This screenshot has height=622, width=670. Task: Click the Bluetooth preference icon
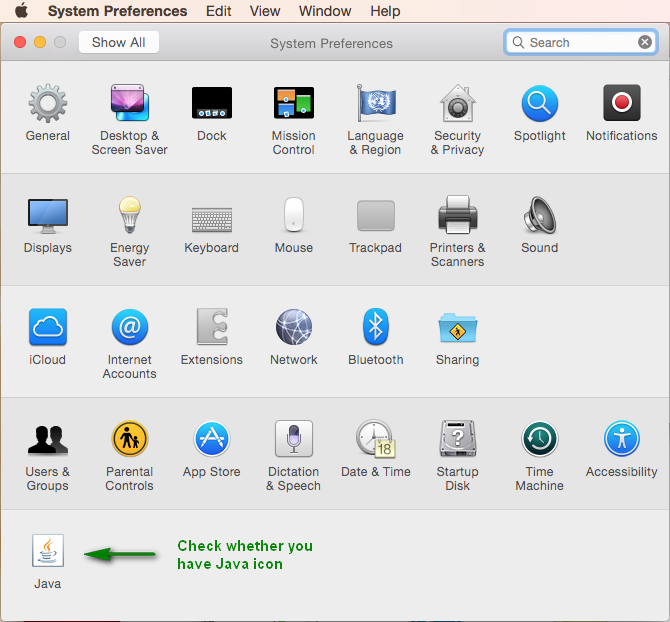(375, 328)
